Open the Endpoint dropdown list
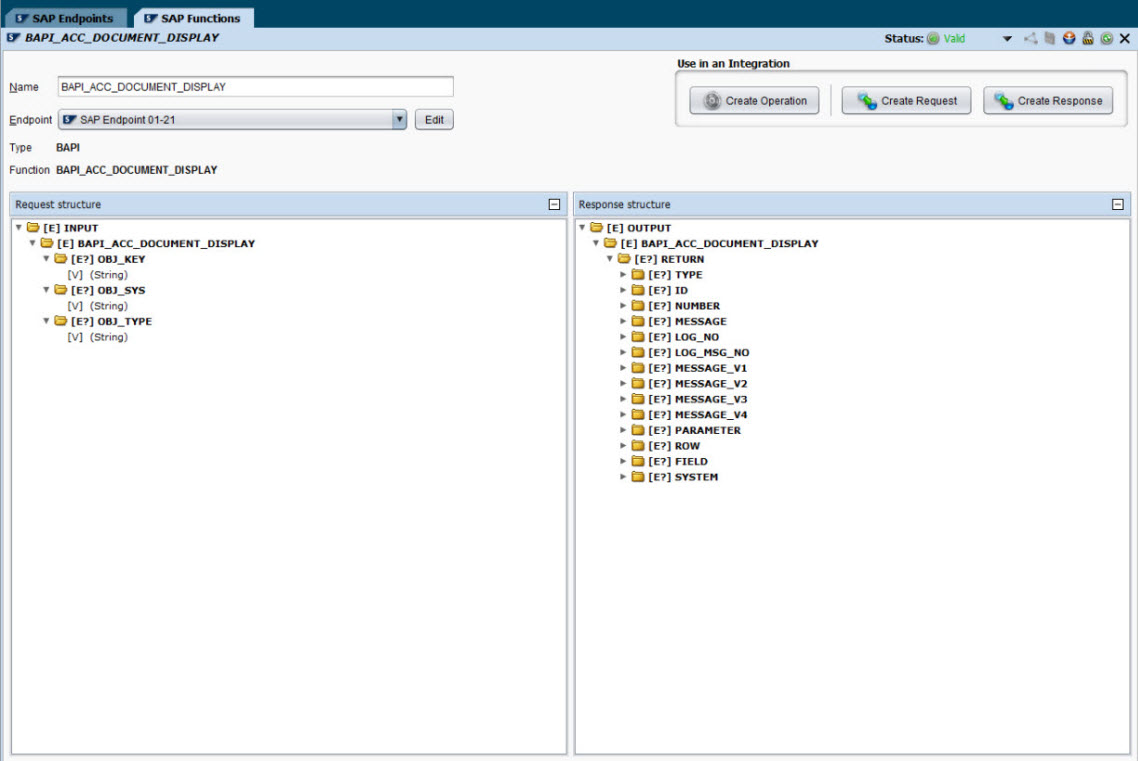Viewport: 1138px width, 761px height. [x=399, y=120]
